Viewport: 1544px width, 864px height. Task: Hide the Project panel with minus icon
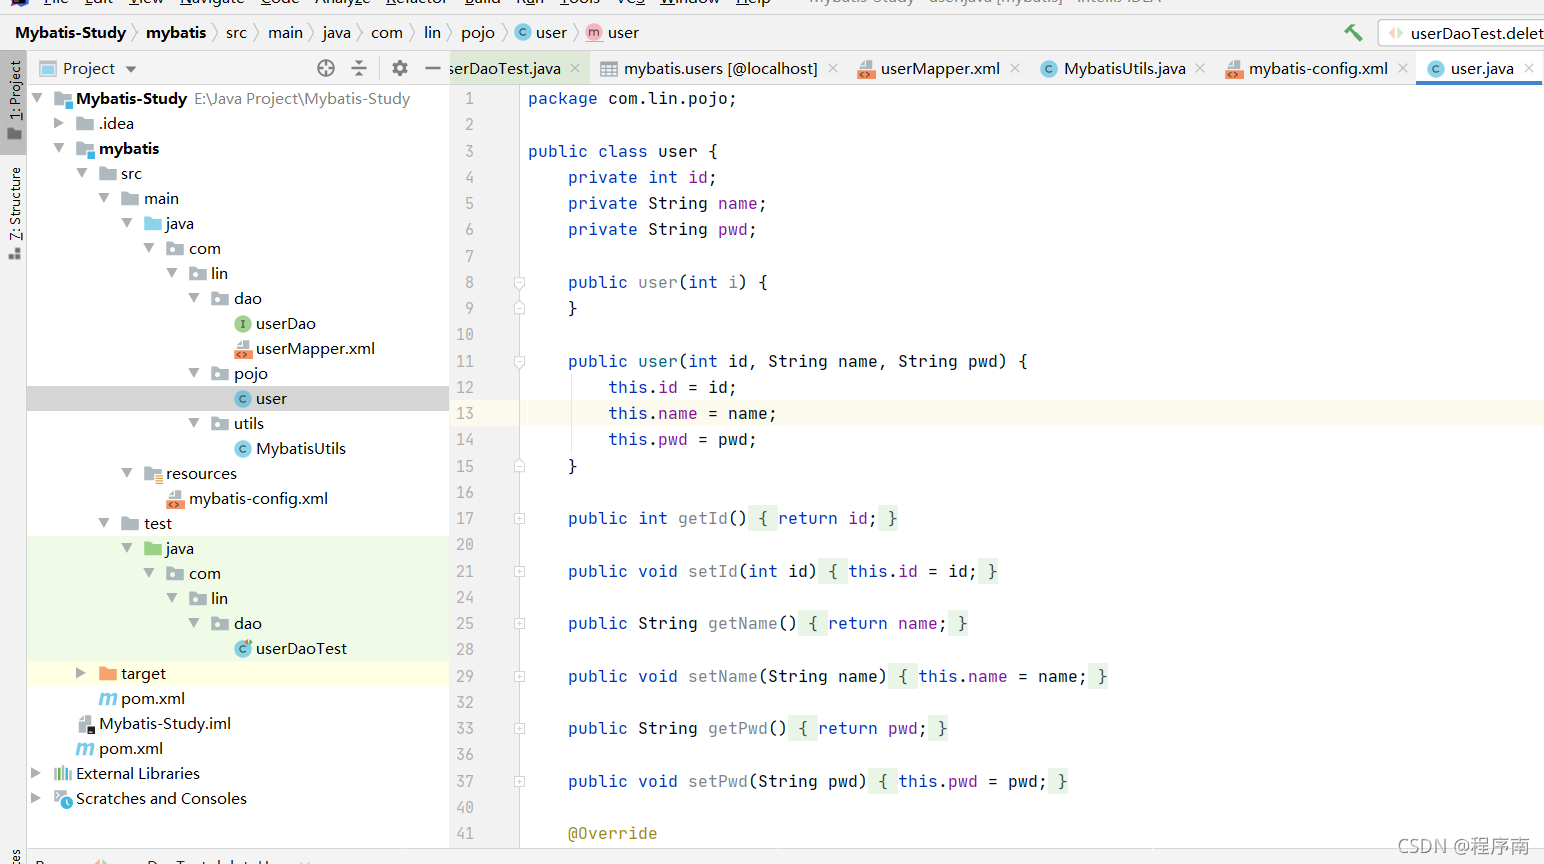(x=432, y=68)
